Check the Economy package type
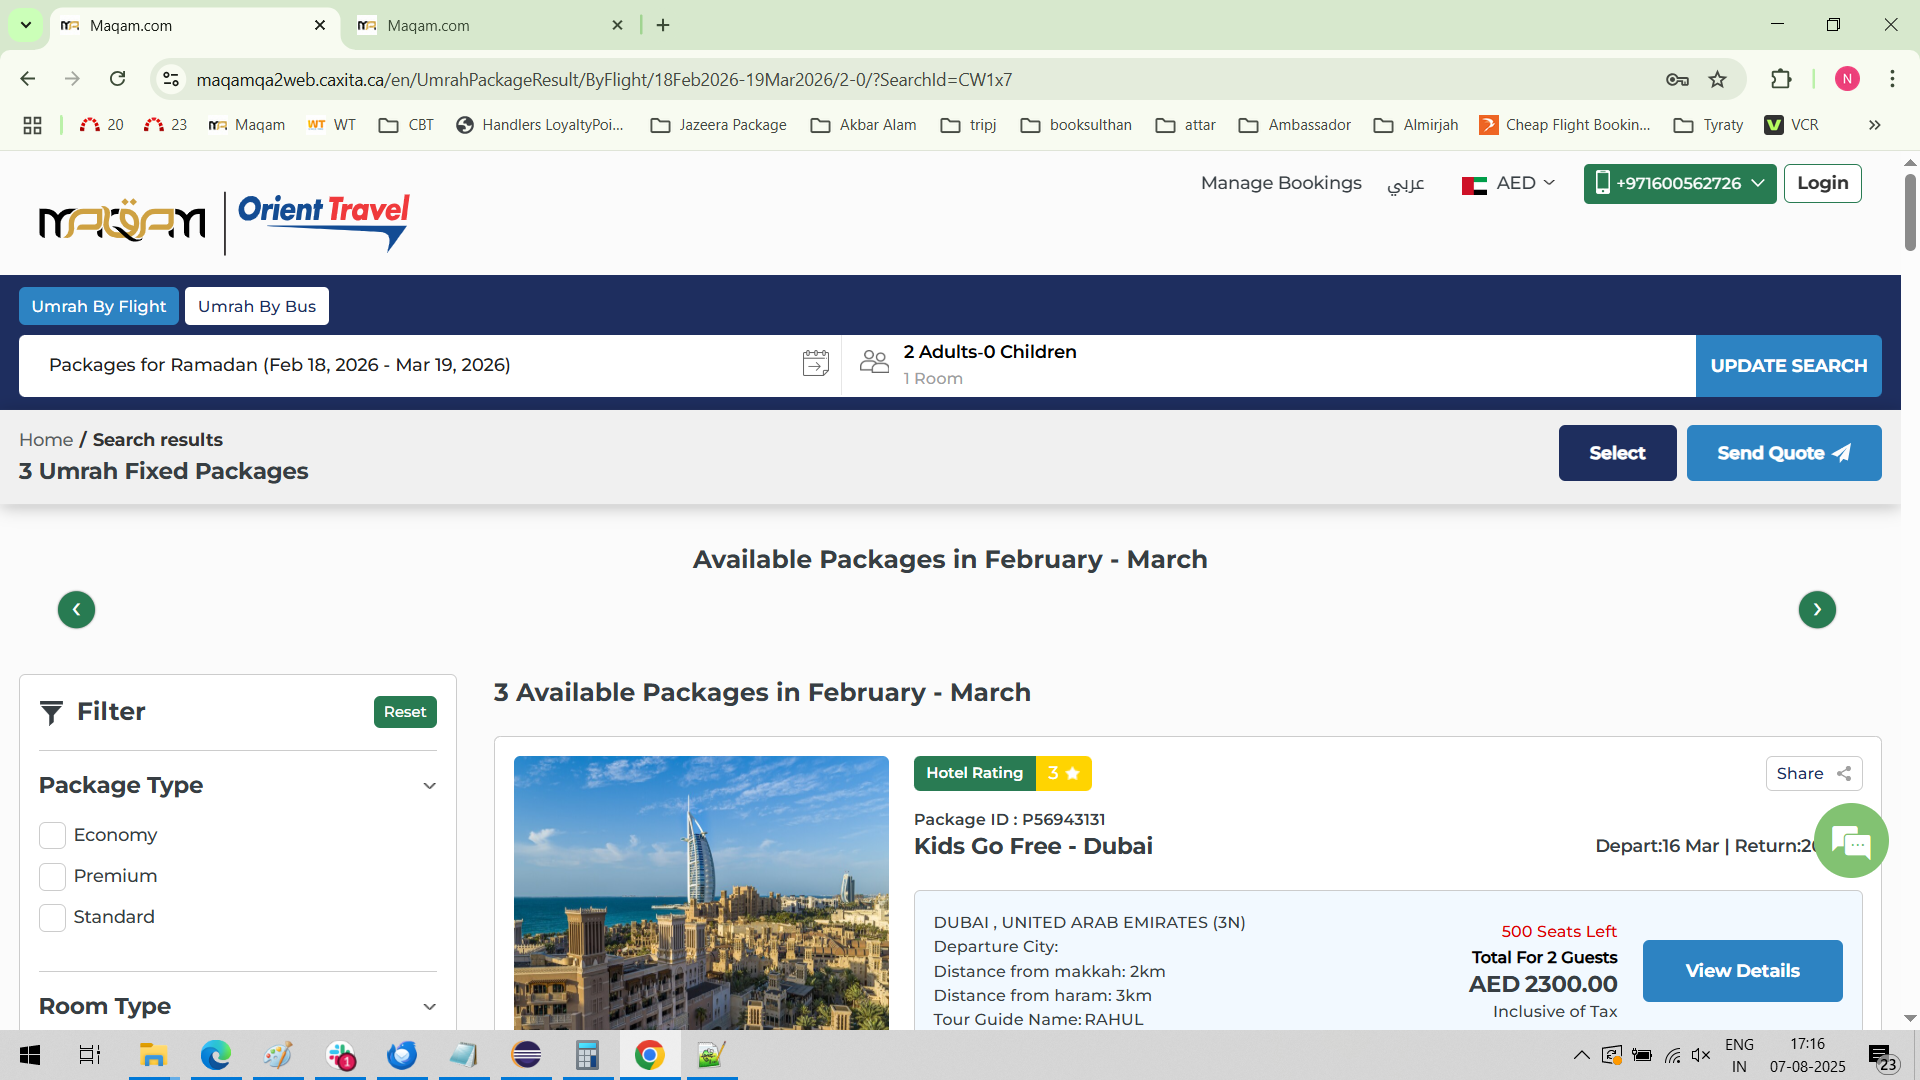The width and height of the screenshot is (1920, 1080). [x=52, y=835]
